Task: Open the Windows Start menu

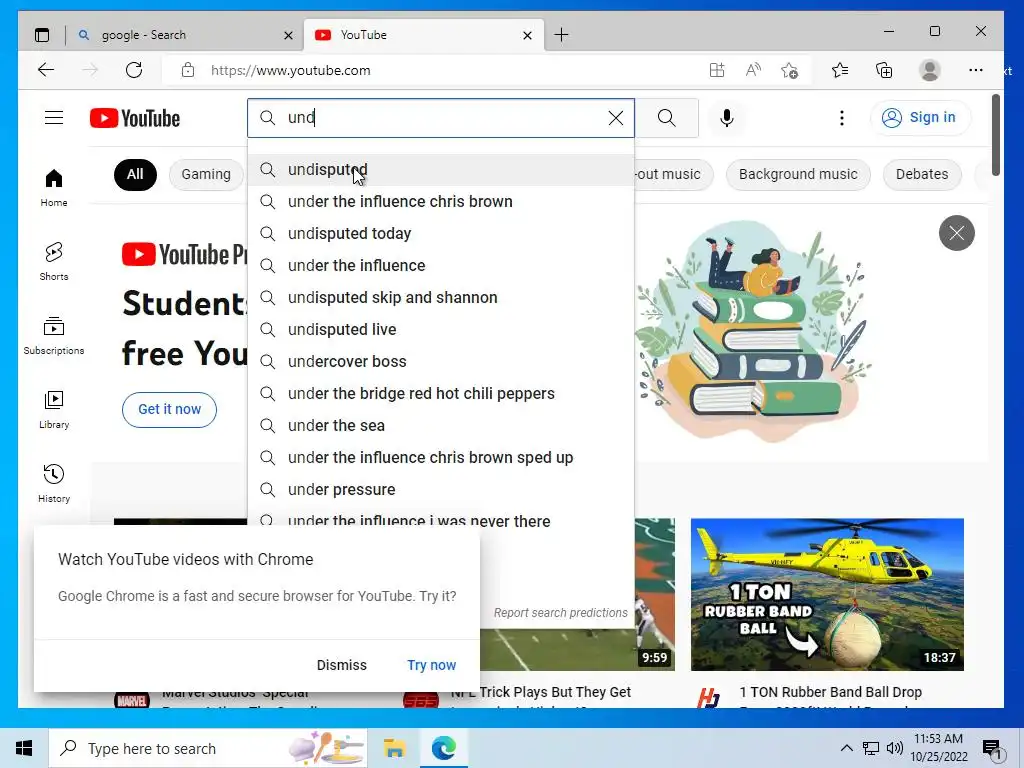Action: (24, 748)
